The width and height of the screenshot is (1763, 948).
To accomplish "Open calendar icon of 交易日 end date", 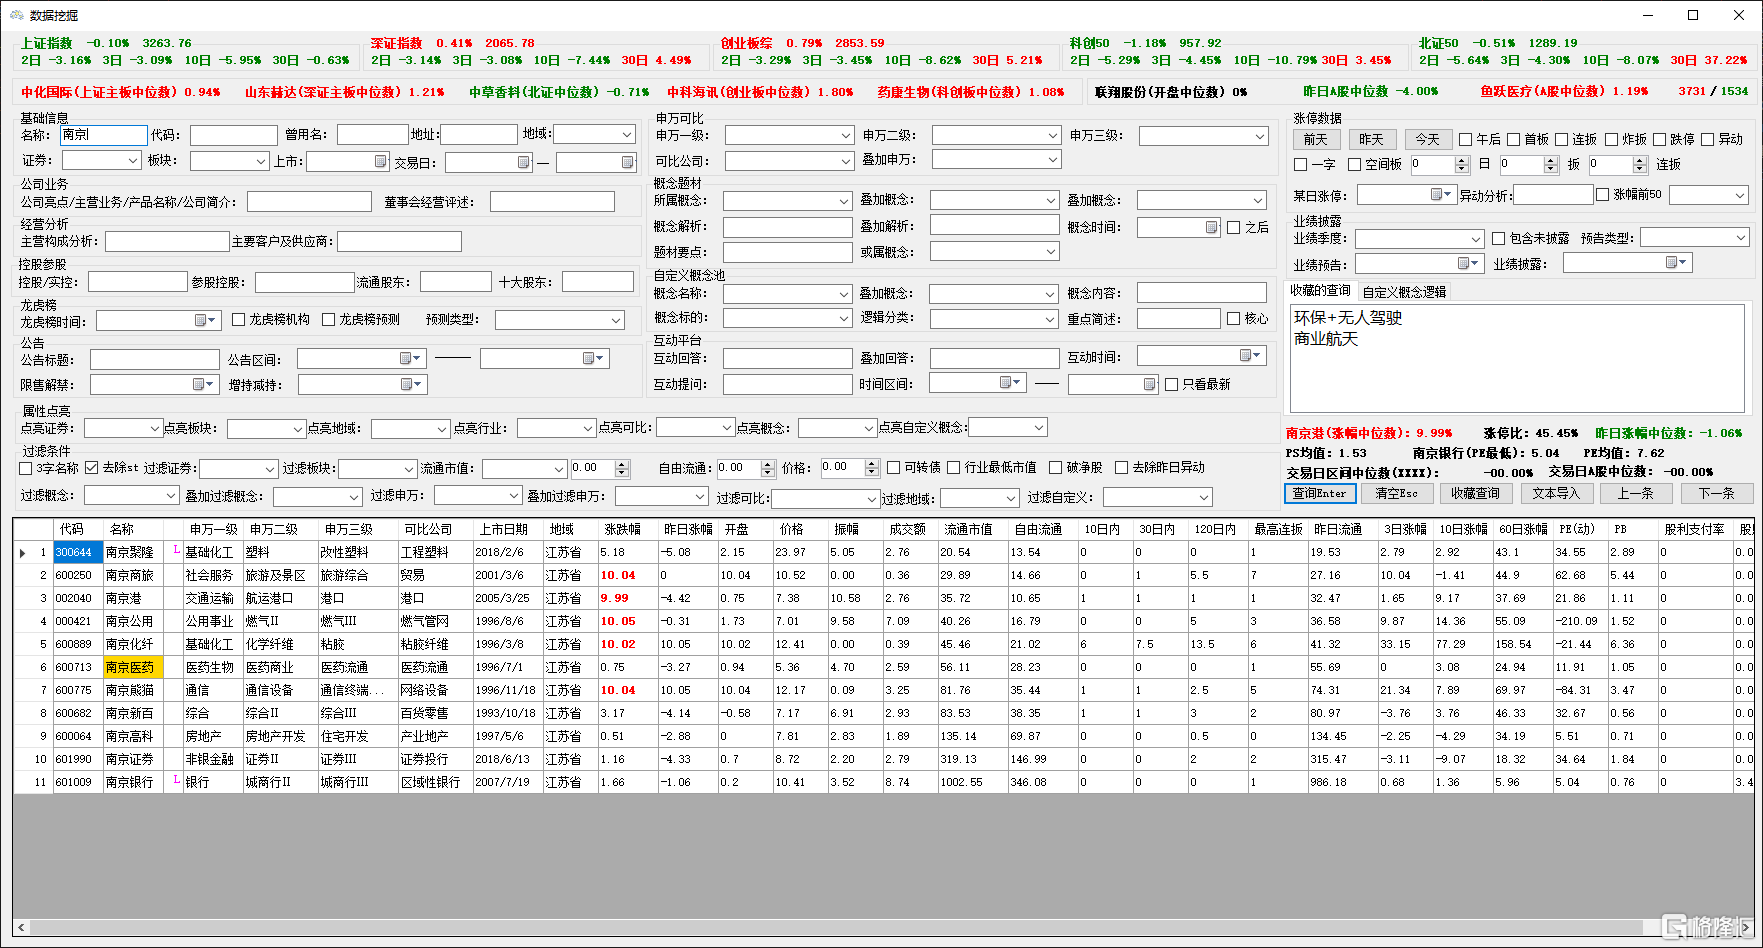I will tap(627, 162).
